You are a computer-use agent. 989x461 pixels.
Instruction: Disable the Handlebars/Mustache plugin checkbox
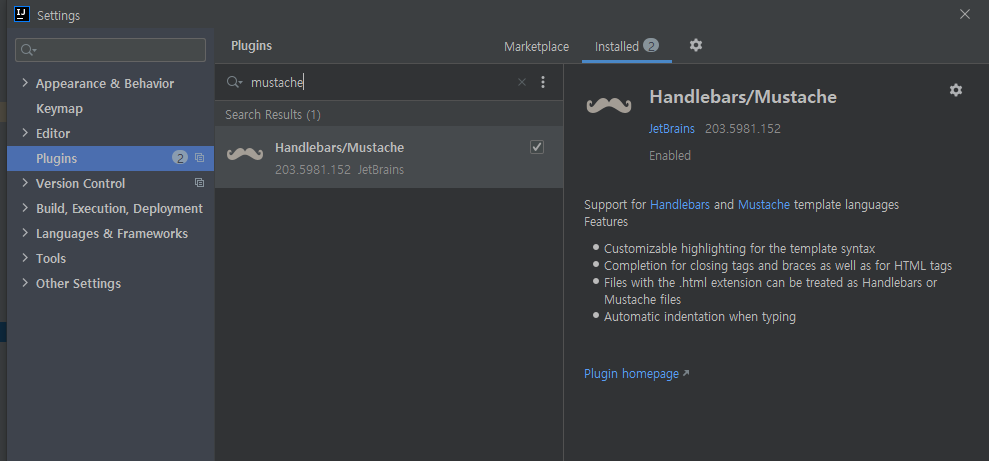coord(537,147)
